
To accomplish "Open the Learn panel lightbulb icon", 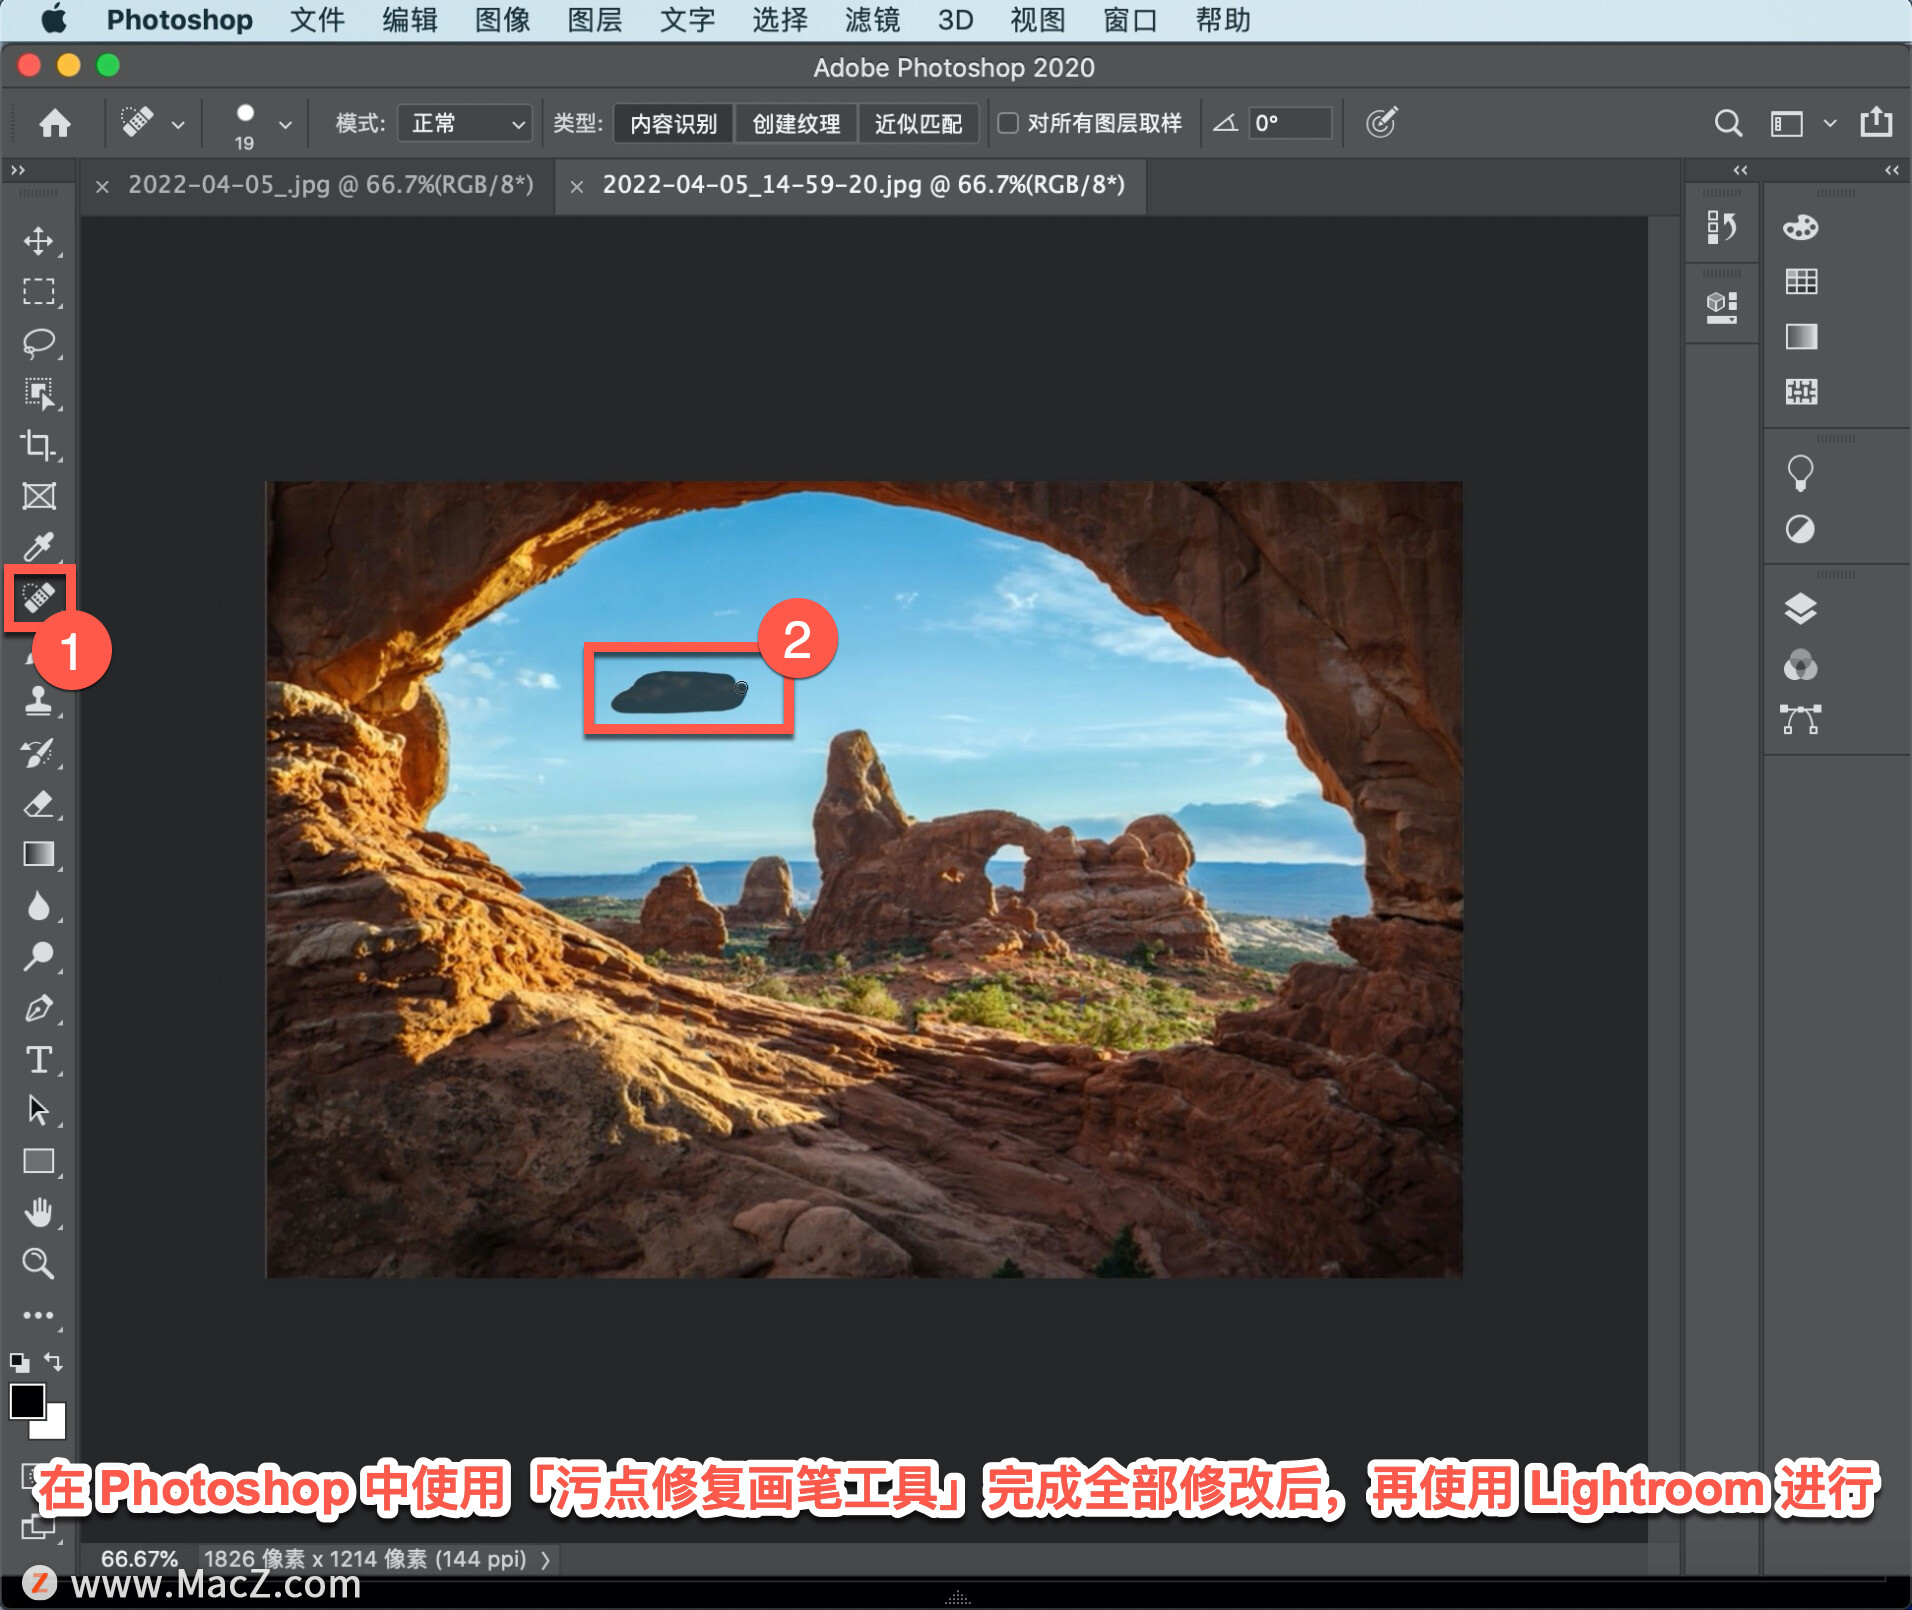I will point(1800,473).
